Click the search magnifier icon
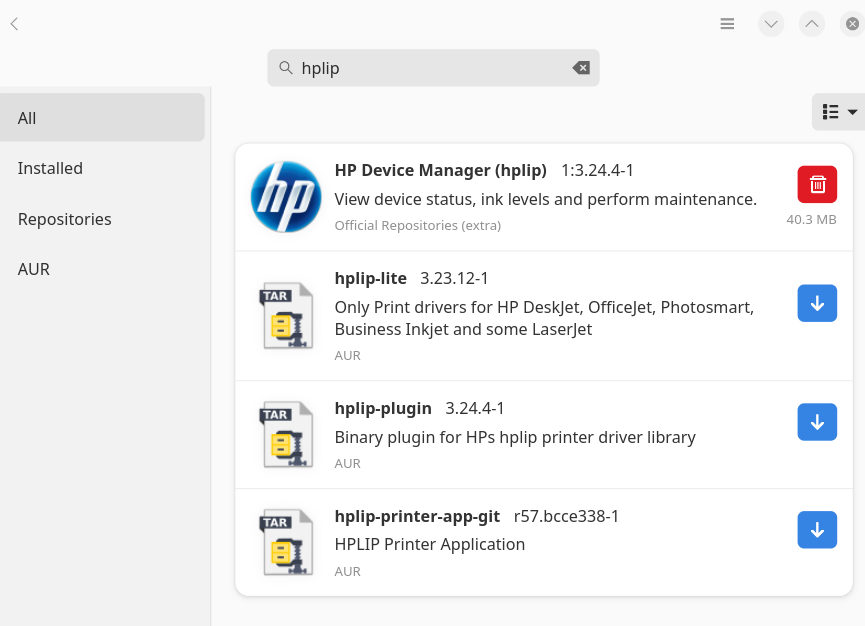Image resolution: width=865 pixels, height=626 pixels. pos(285,68)
